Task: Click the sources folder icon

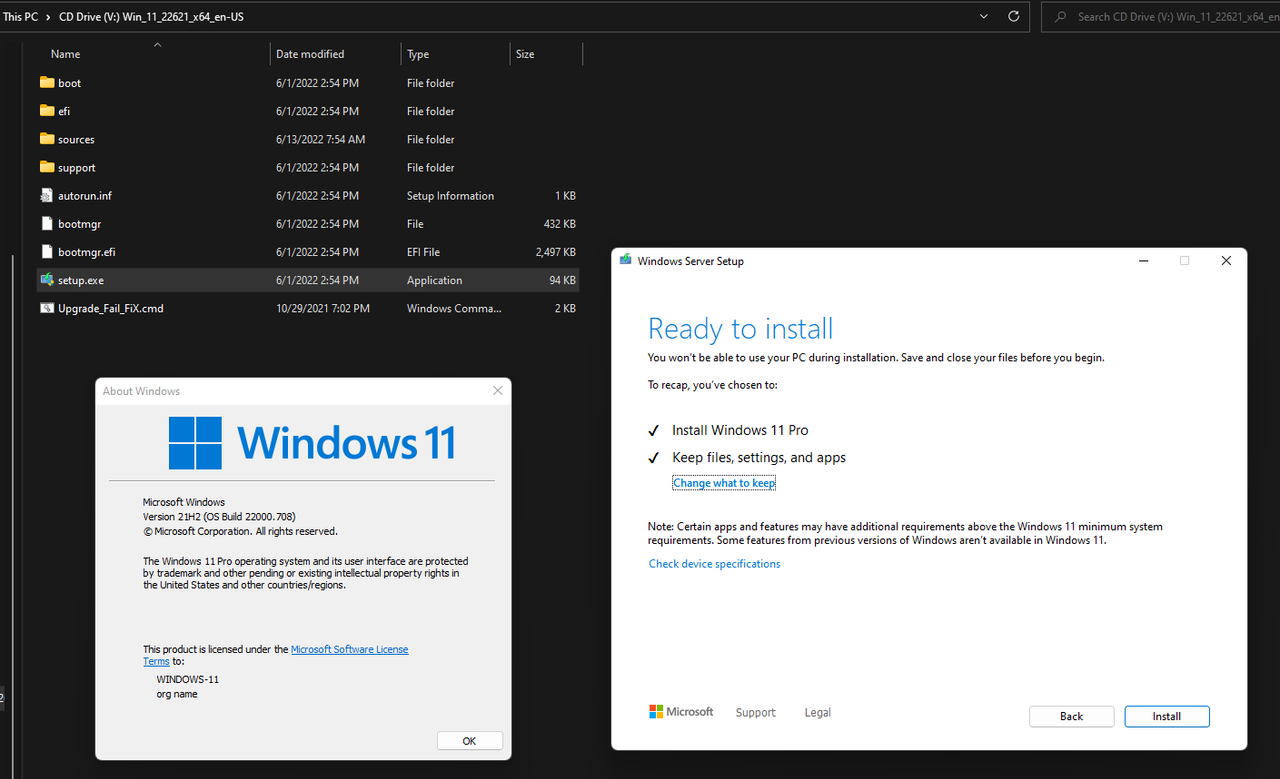Action: (46, 139)
